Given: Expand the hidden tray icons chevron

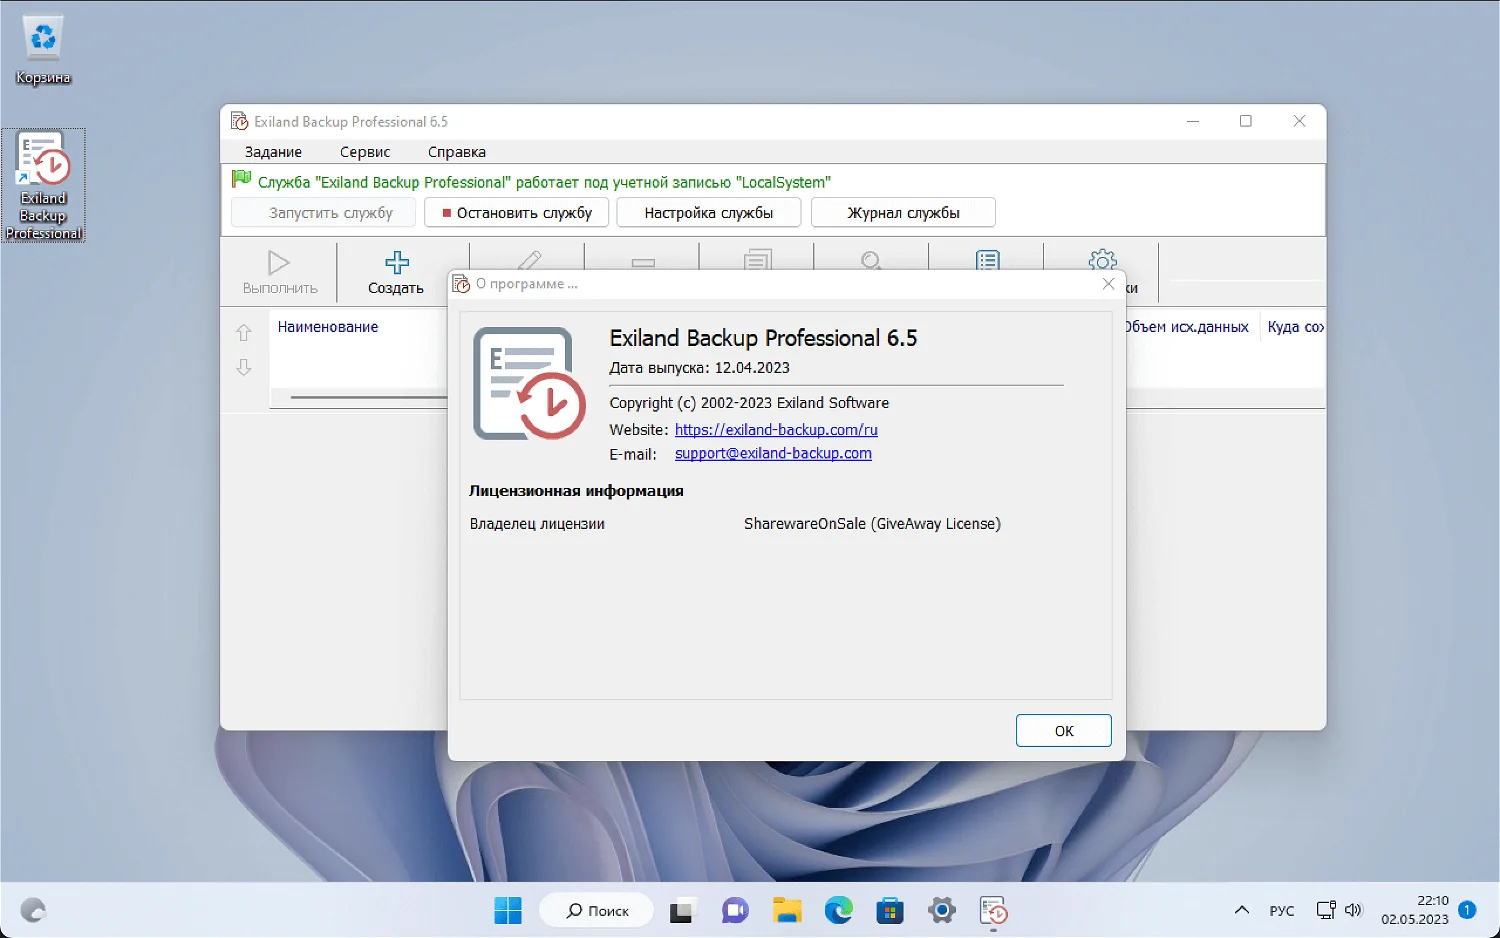Looking at the screenshot, I should pyautogui.click(x=1242, y=910).
